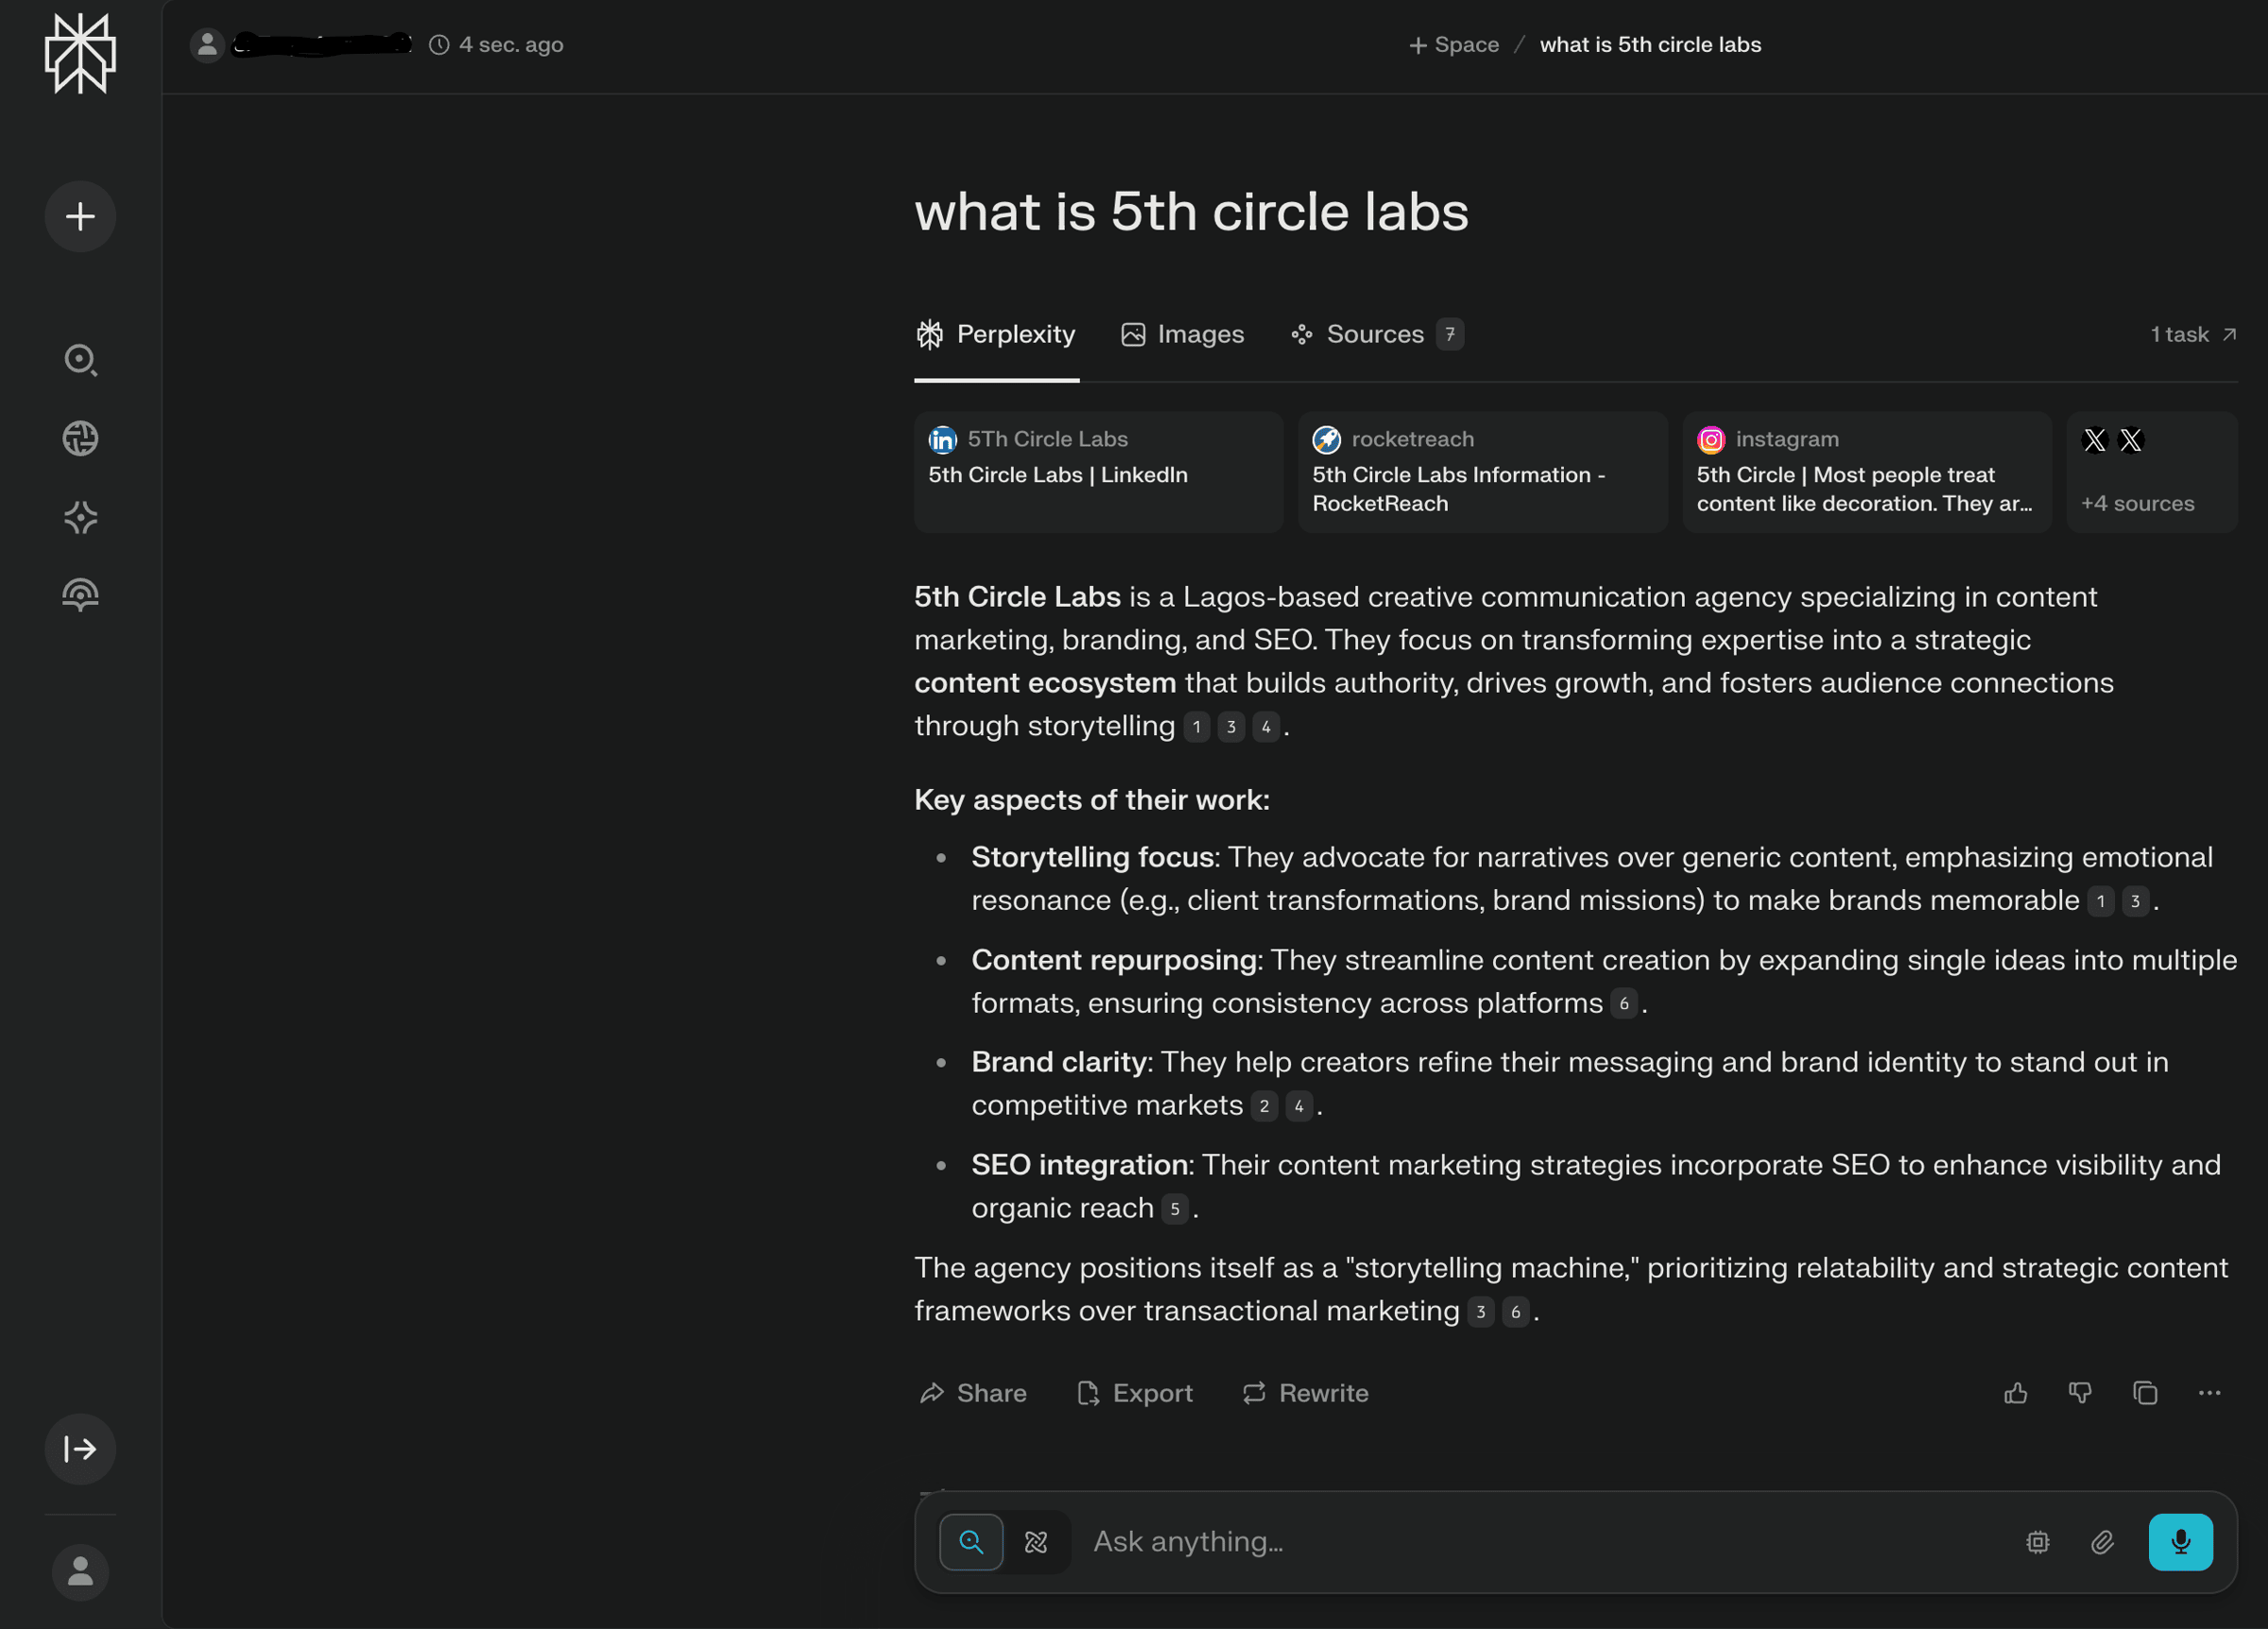Click the Instagram favicon icon
Image resolution: width=2268 pixels, height=1629 pixels.
[x=1710, y=439]
